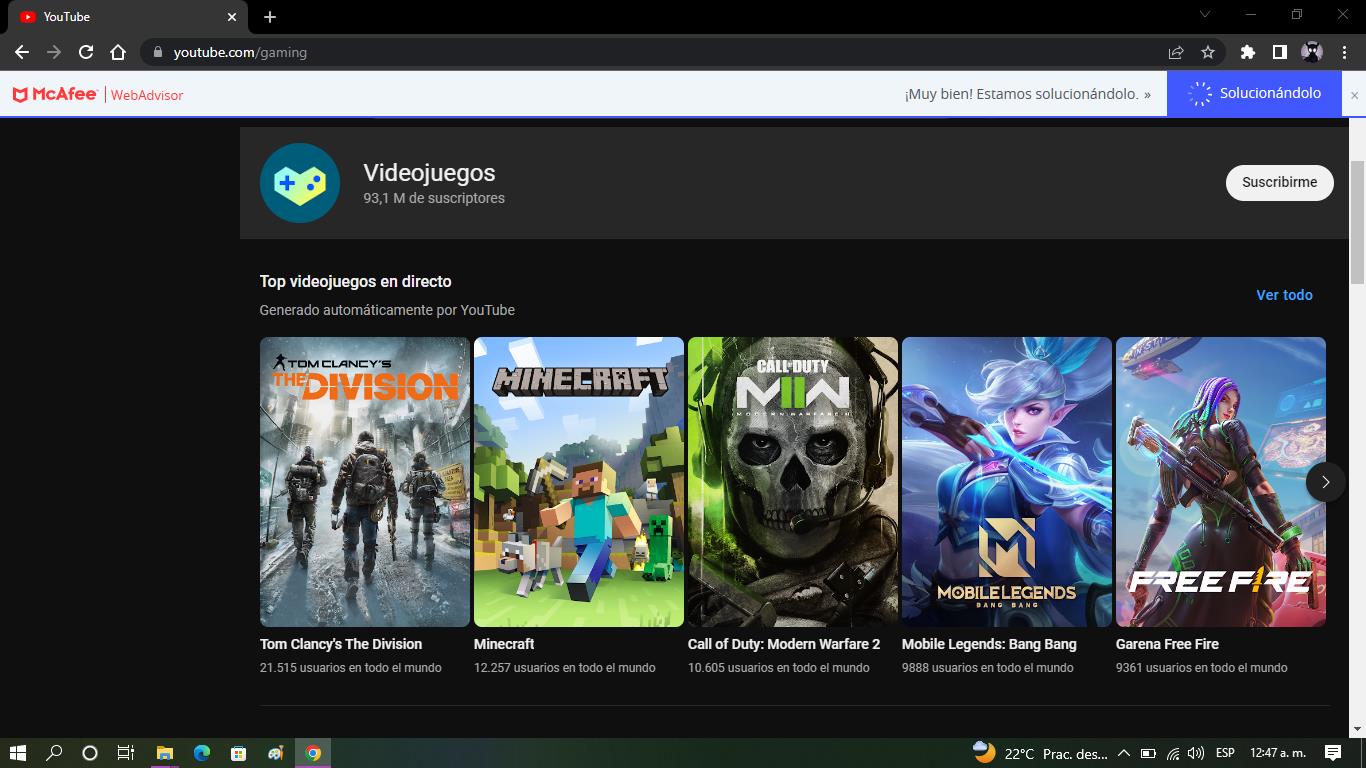Click the page vertical scrollbar
The height and width of the screenshot is (768, 1366).
click(x=1357, y=220)
